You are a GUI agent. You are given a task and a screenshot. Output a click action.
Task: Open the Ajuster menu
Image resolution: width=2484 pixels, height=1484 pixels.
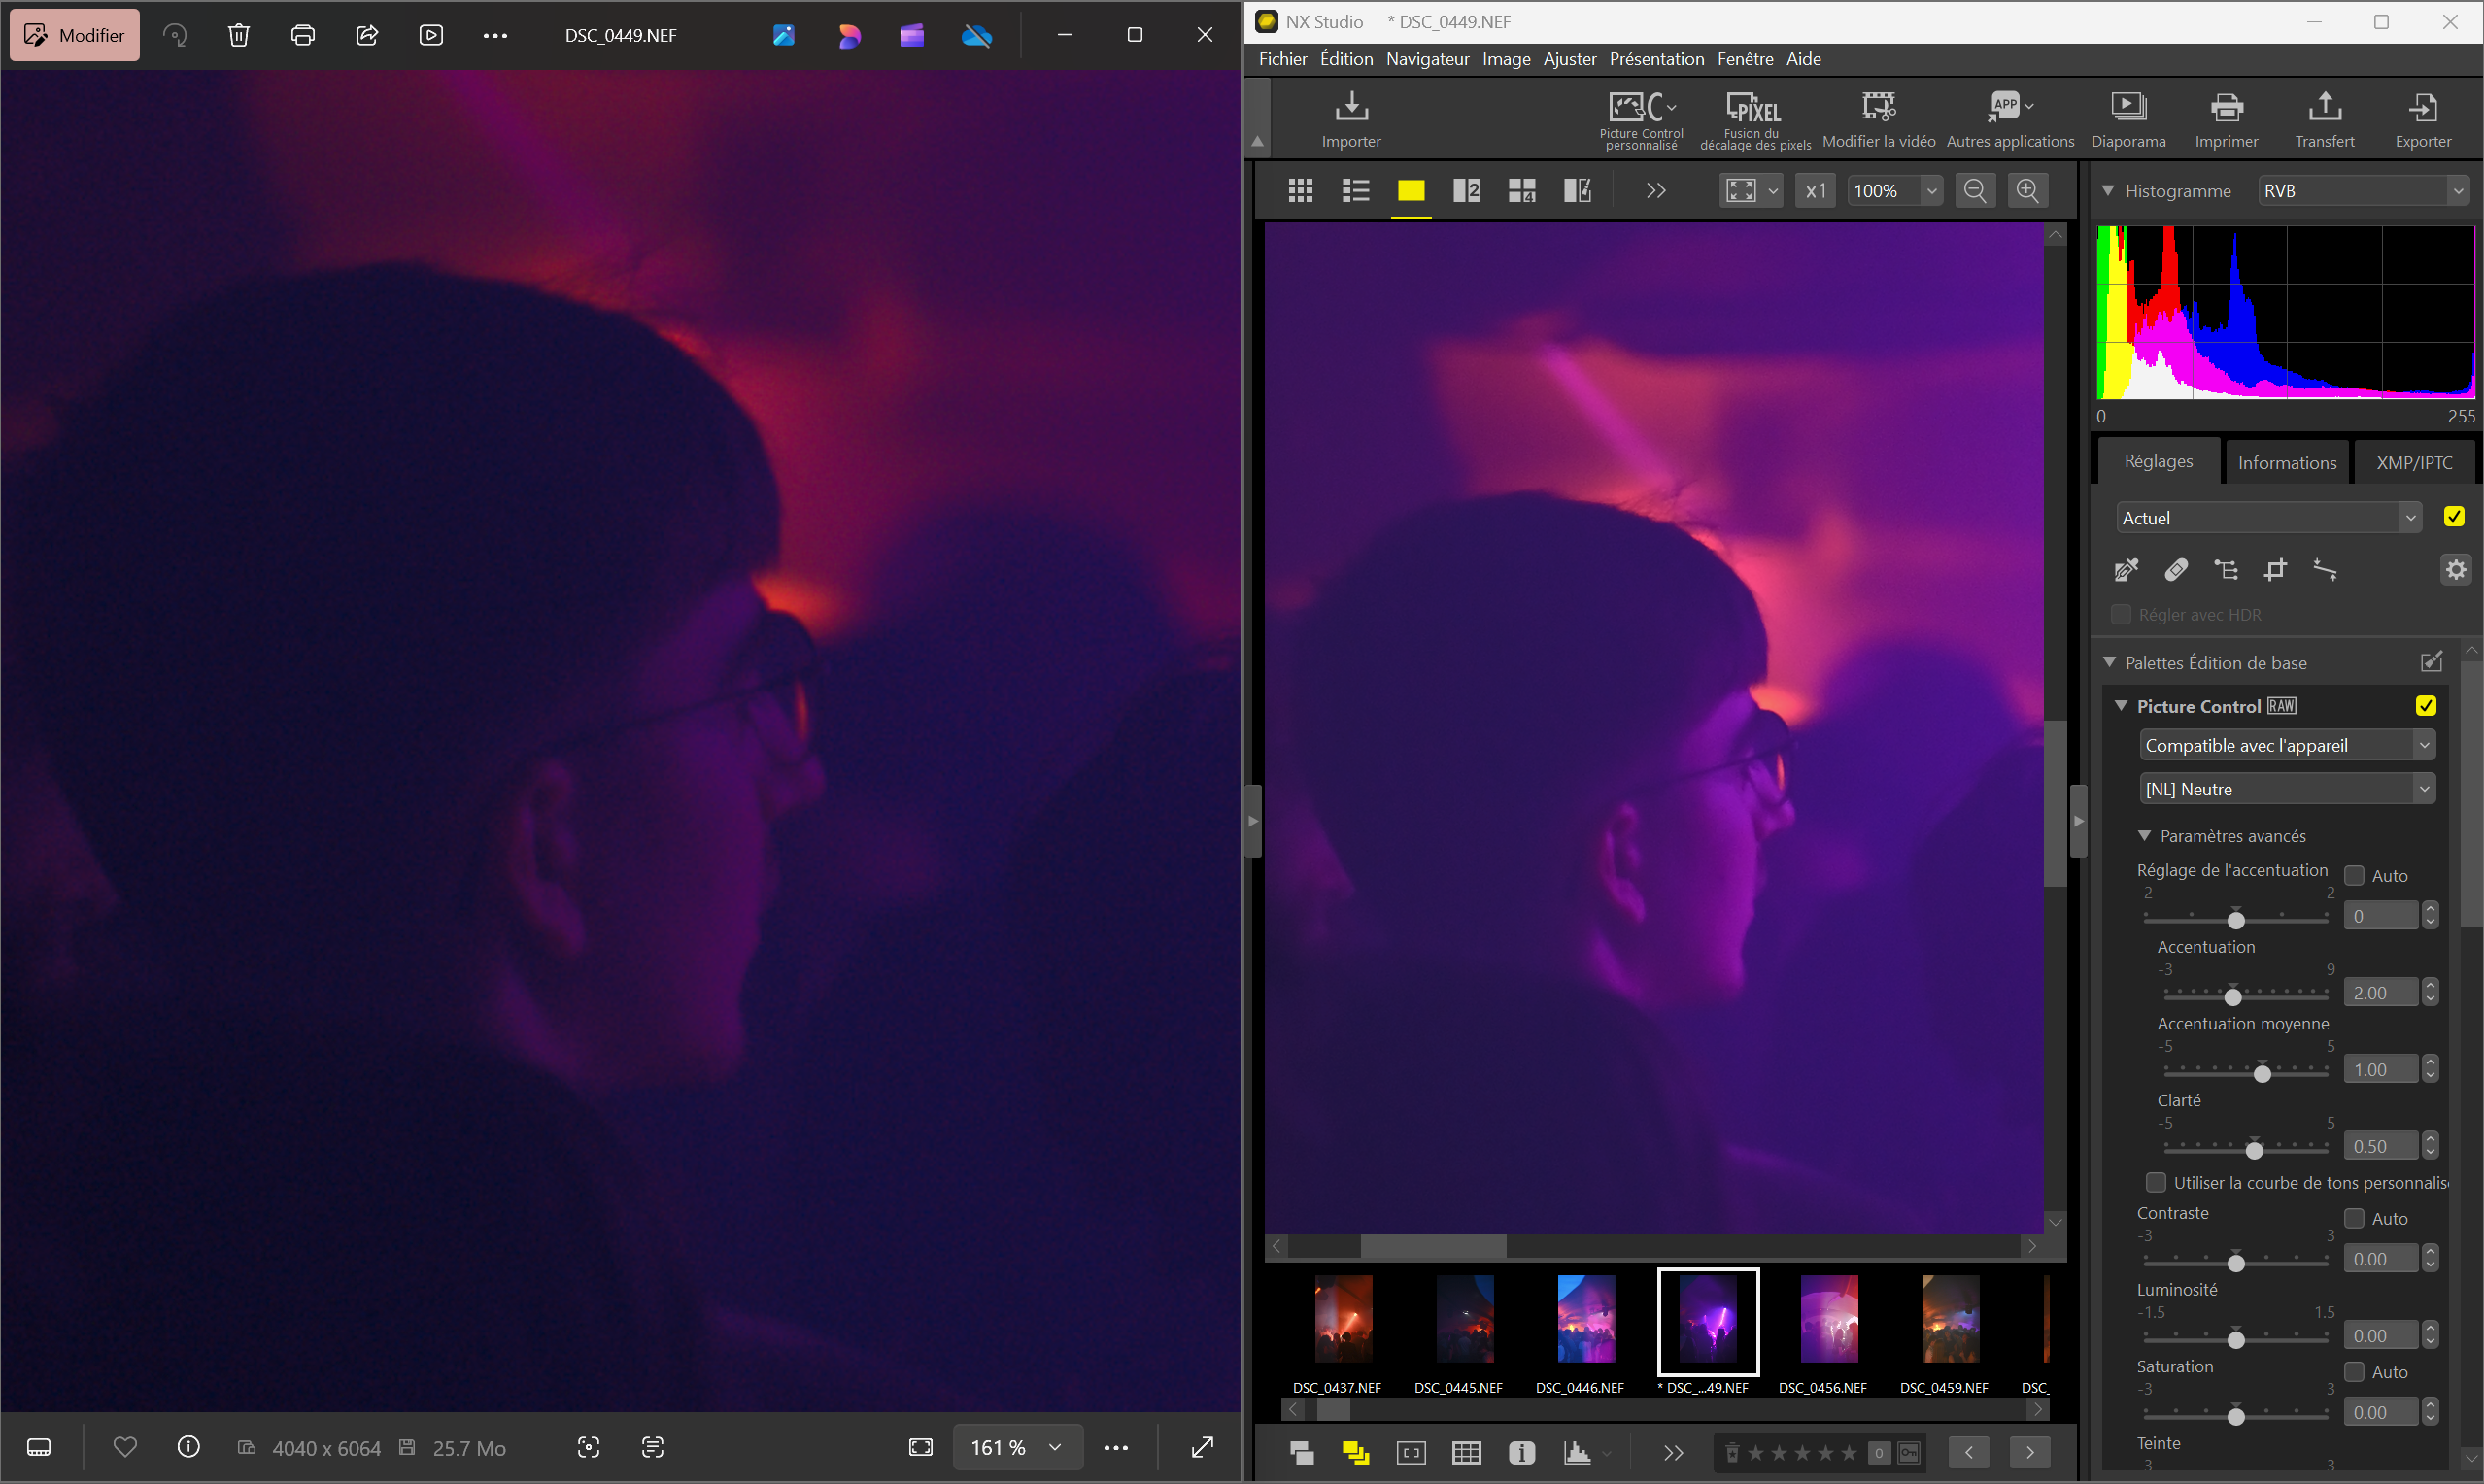pyautogui.click(x=1569, y=59)
